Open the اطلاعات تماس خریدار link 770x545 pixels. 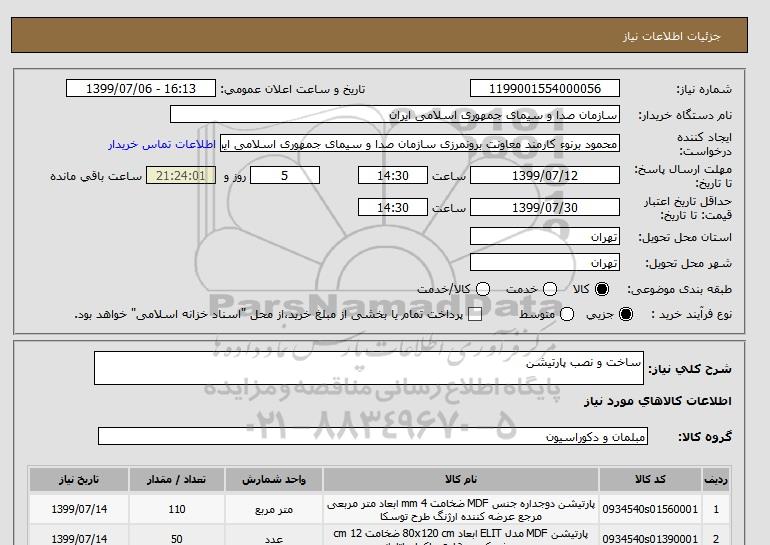click(x=162, y=145)
